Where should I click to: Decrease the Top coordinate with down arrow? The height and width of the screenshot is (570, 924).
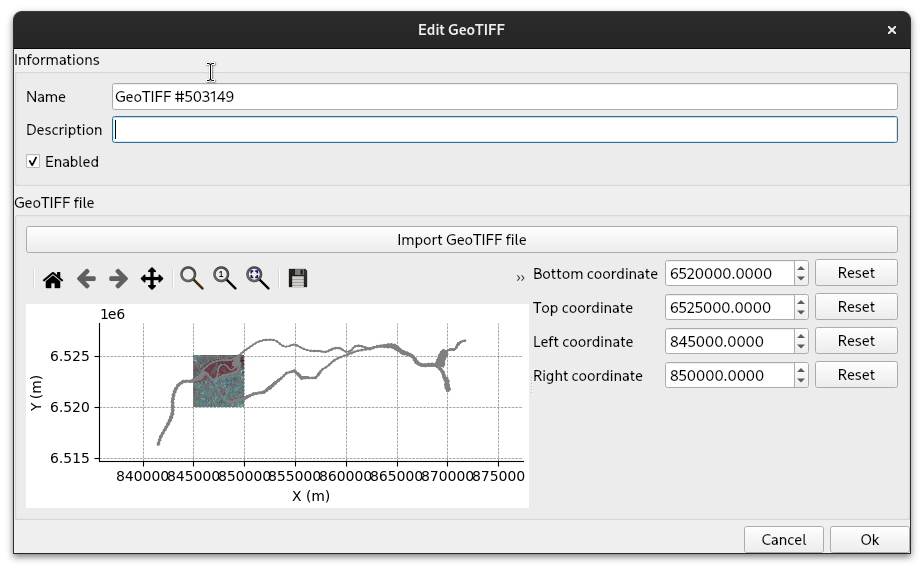(801, 312)
